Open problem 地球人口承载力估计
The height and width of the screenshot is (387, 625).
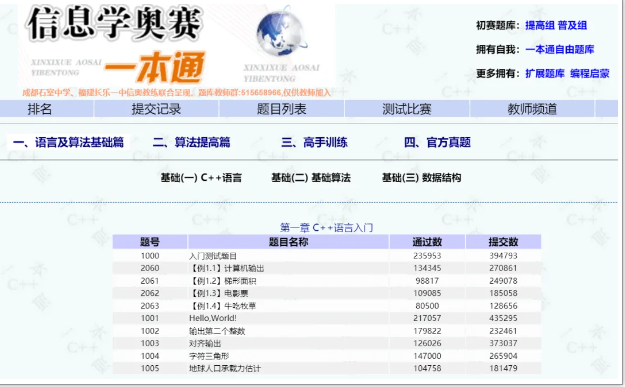(x=225, y=368)
